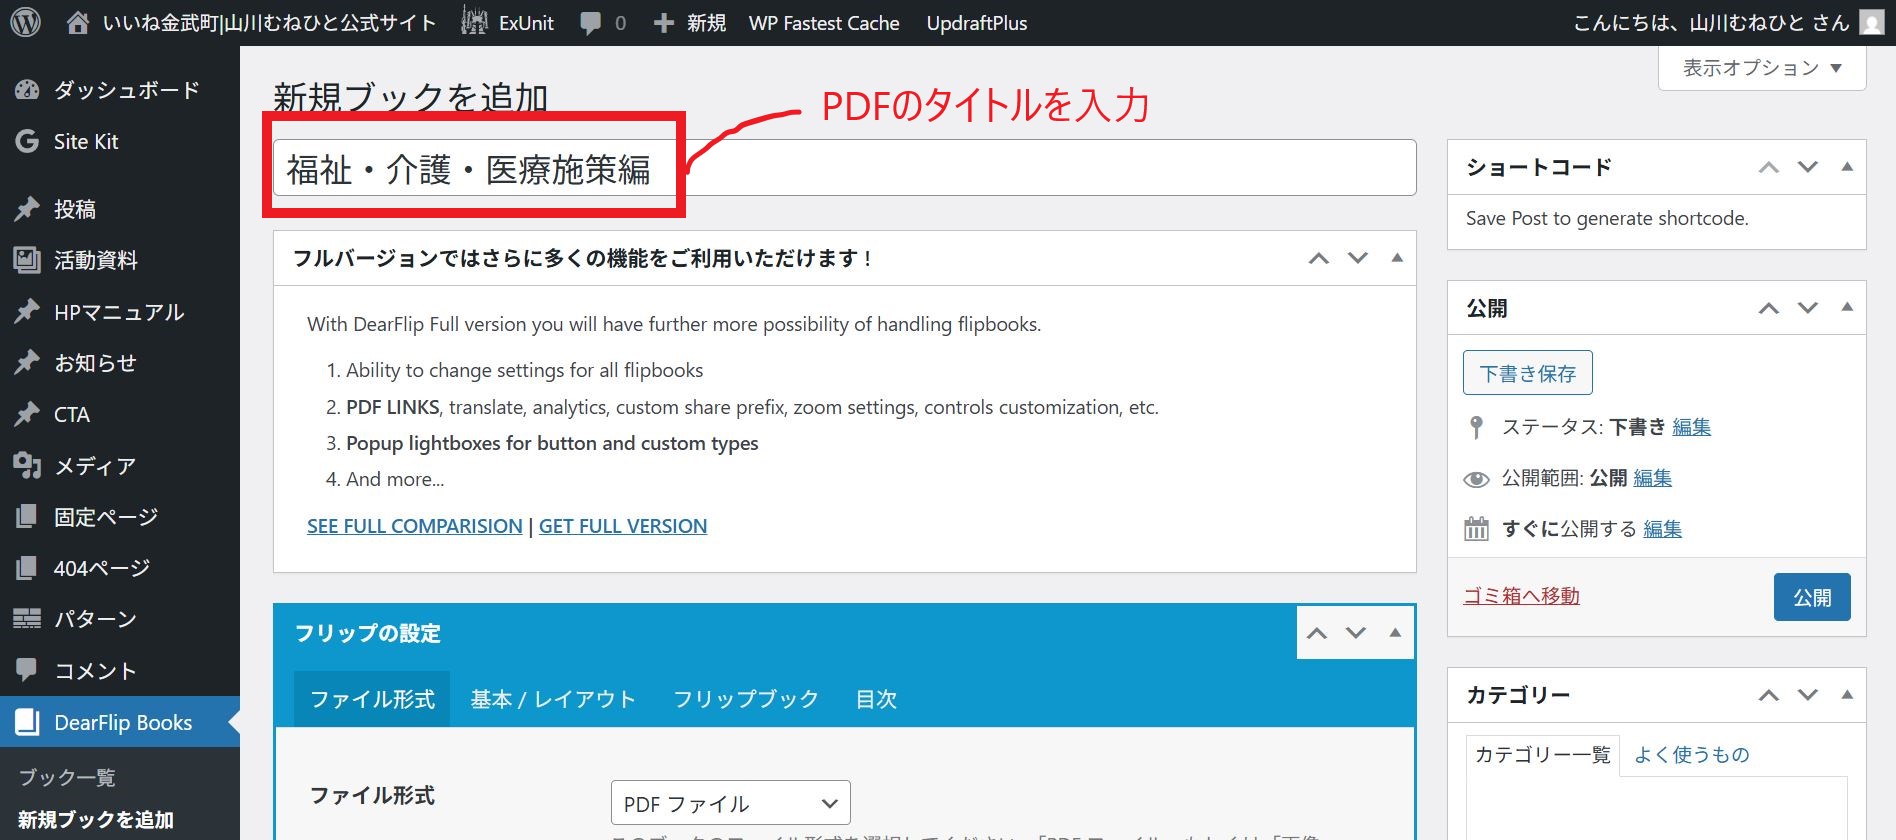Image resolution: width=1896 pixels, height=840 pixels.
Task: Click the 公開 publish button
Action: point(1811,597)
